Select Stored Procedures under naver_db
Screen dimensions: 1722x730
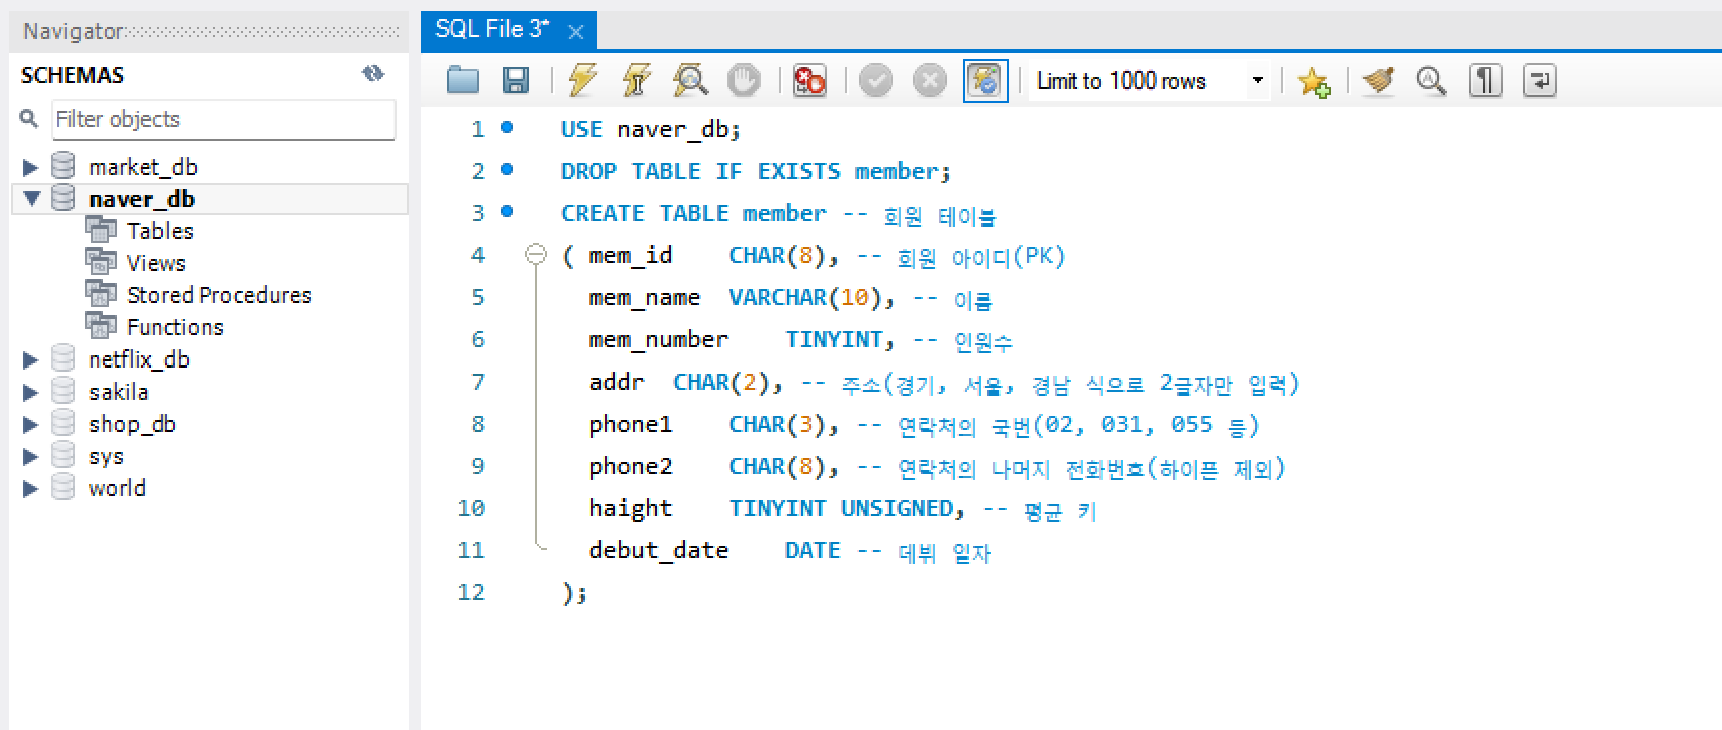(219, 295)
